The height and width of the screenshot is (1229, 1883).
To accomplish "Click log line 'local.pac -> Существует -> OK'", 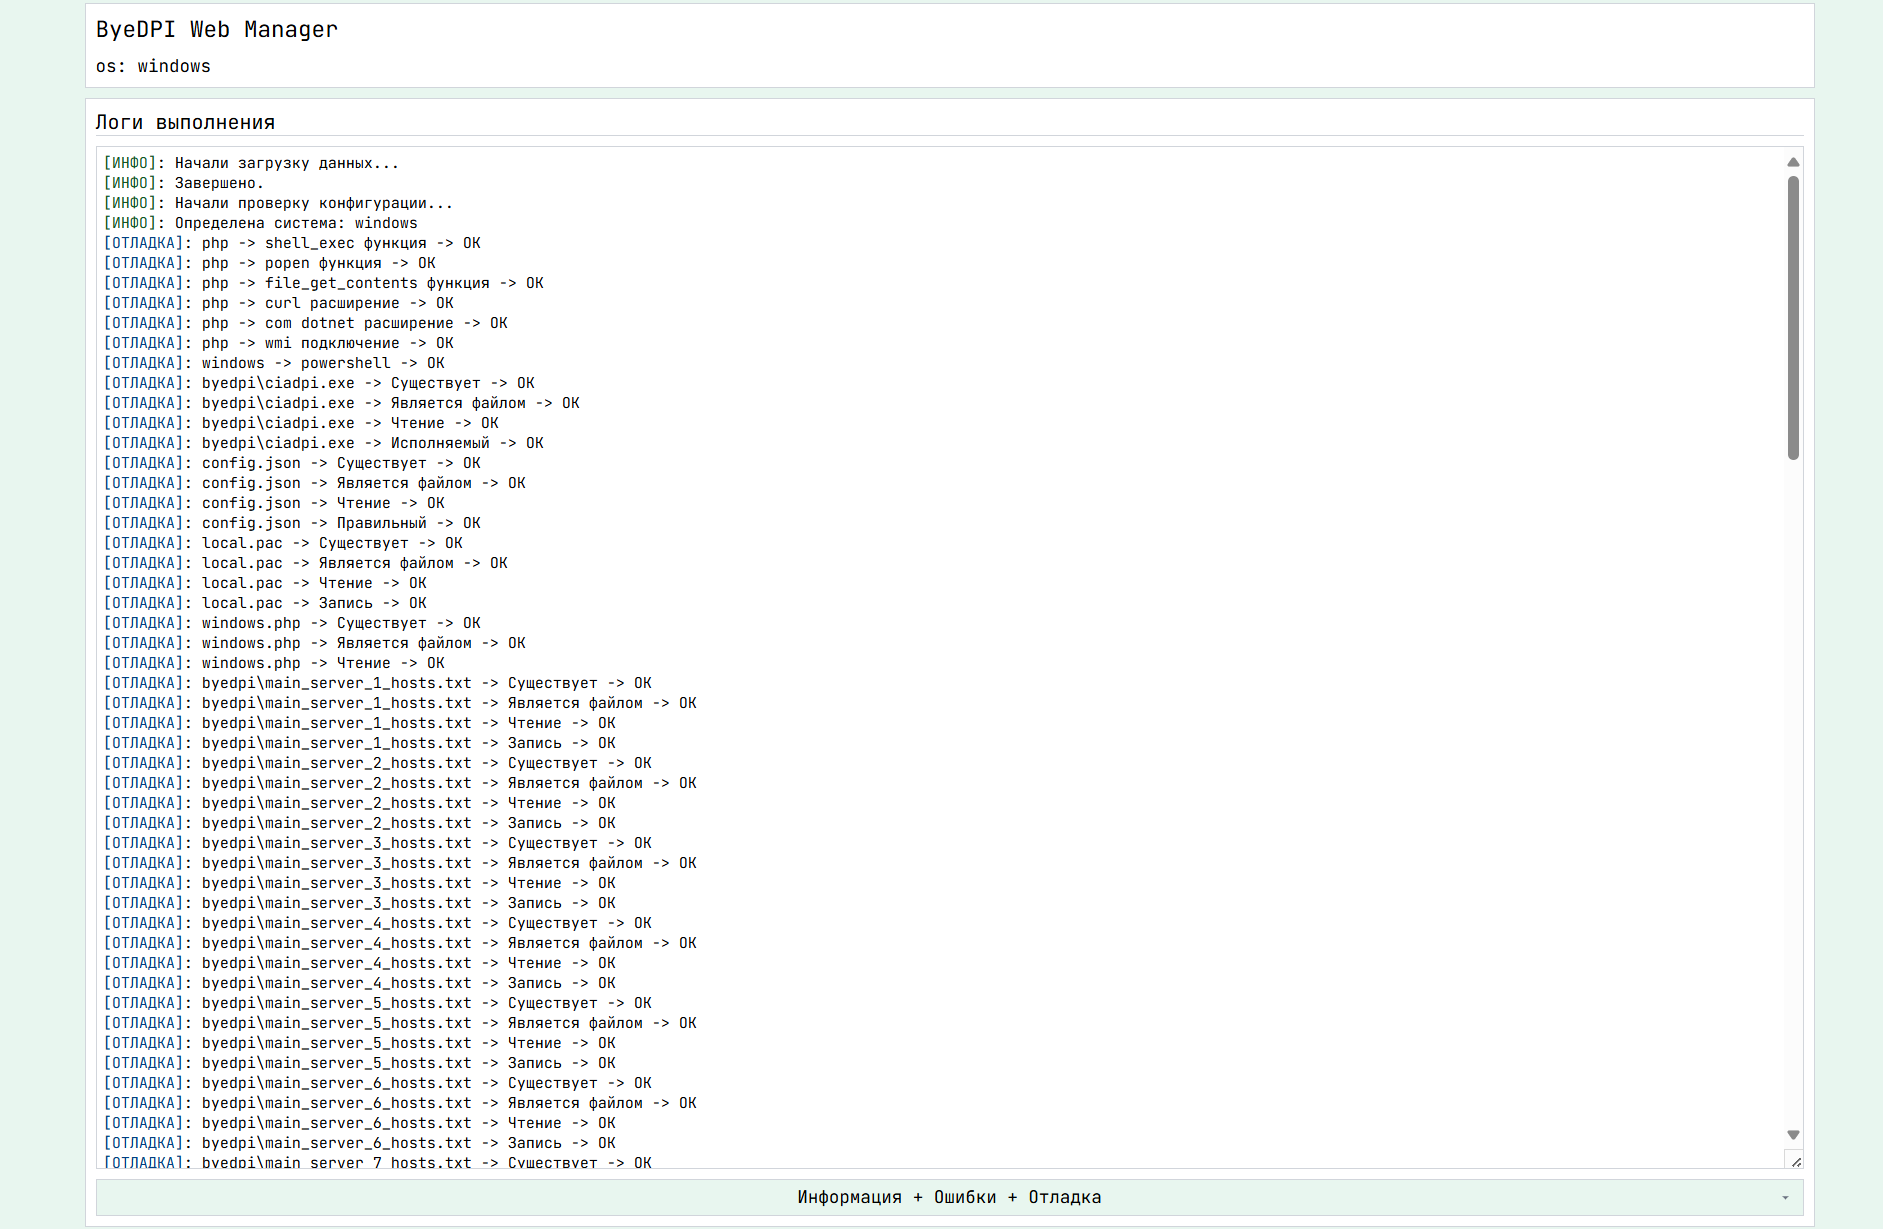I will coord(283,543).
